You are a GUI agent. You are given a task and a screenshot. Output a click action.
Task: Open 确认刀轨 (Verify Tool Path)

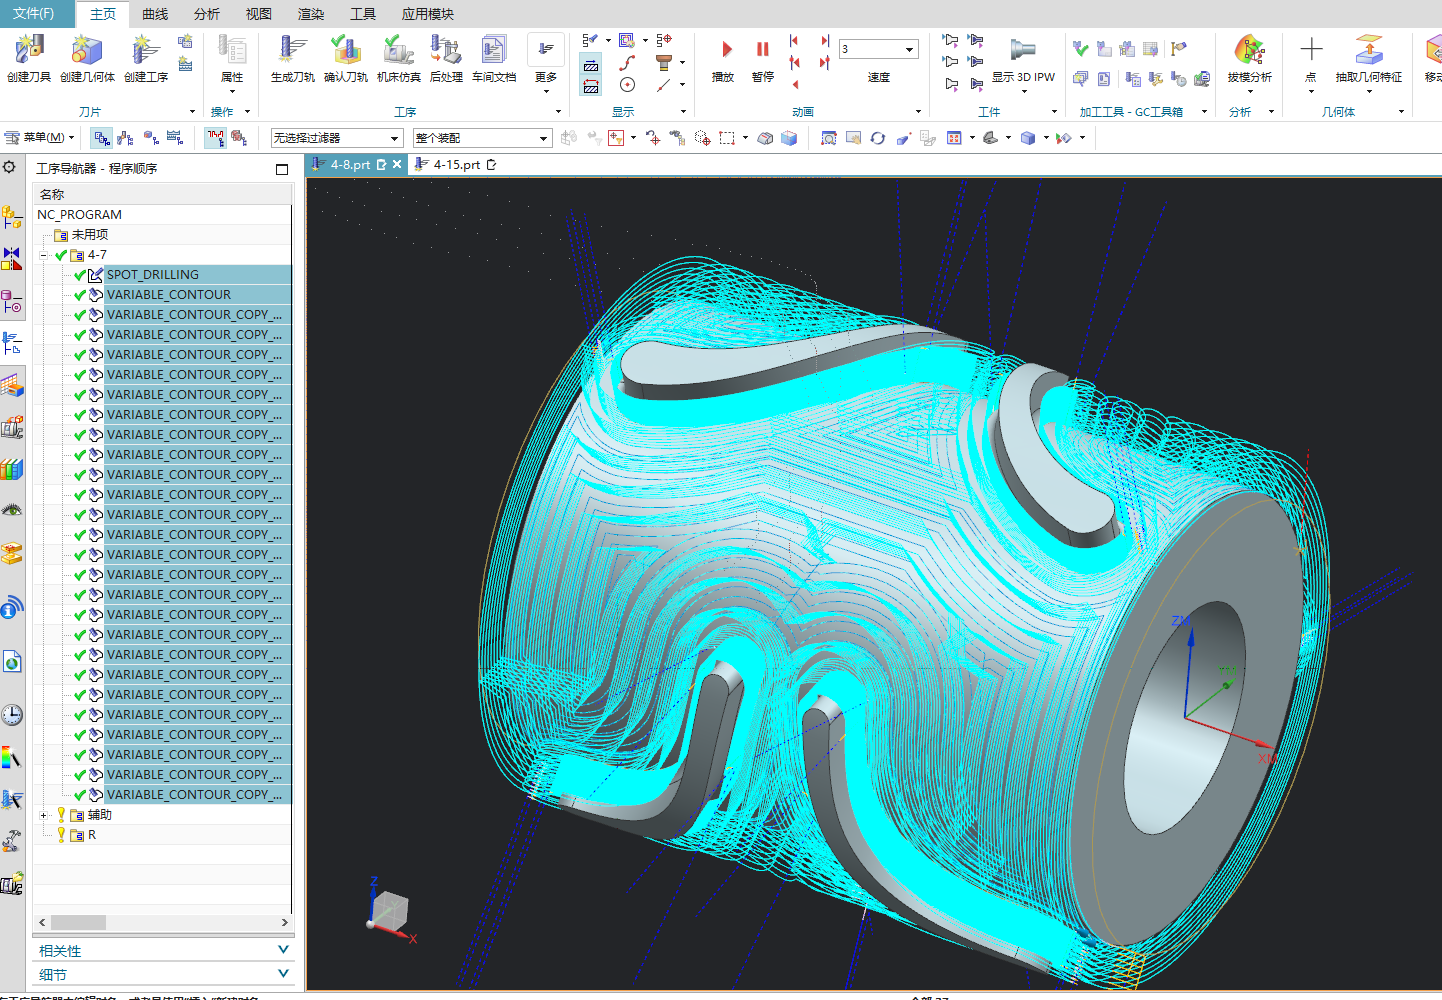pos(345,58)
